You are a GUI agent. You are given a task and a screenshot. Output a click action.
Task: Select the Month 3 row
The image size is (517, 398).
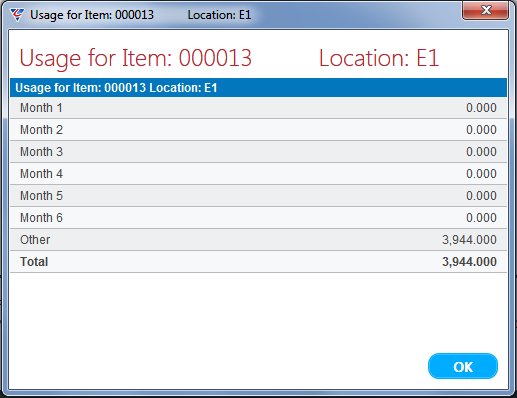click(258, 152)
